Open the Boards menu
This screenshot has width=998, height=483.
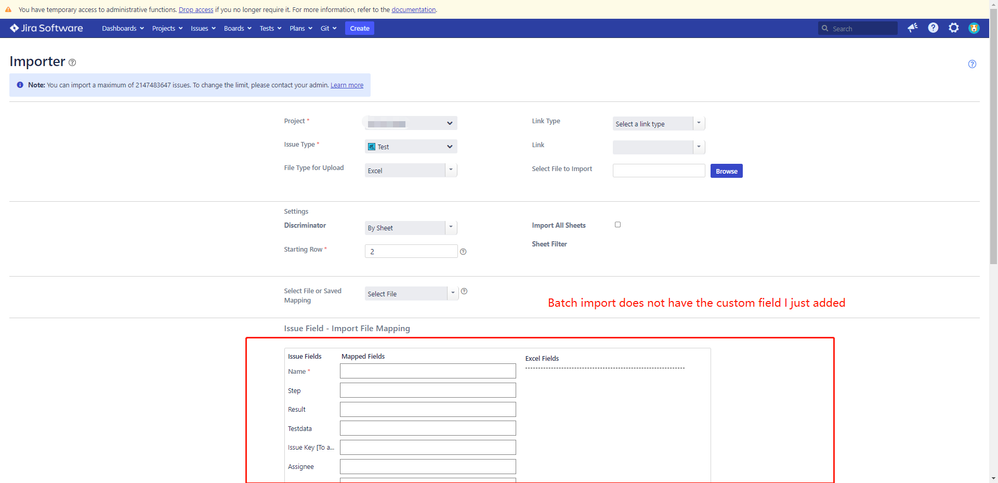click(237, 28)
